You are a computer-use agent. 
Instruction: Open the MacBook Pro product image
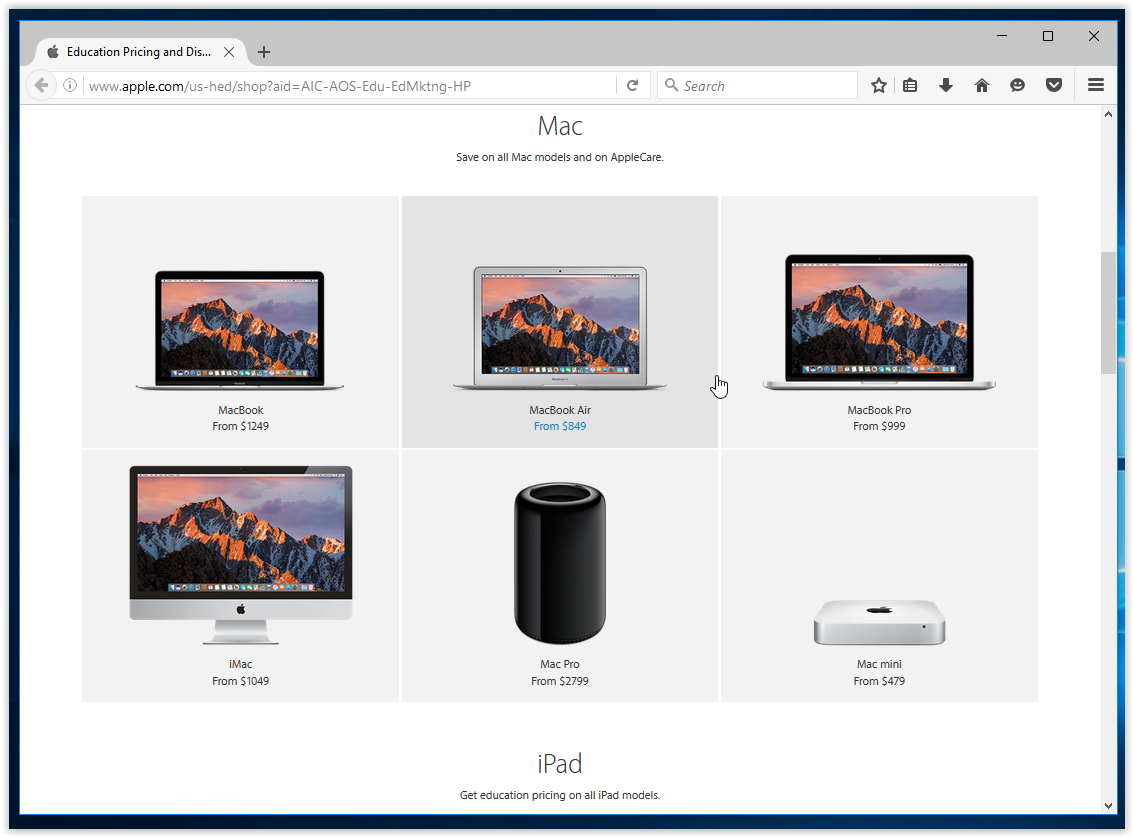click(x=879, y=322)
